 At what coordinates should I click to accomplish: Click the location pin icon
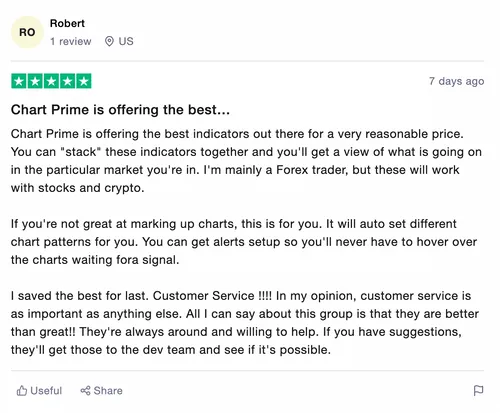[109, 41]
